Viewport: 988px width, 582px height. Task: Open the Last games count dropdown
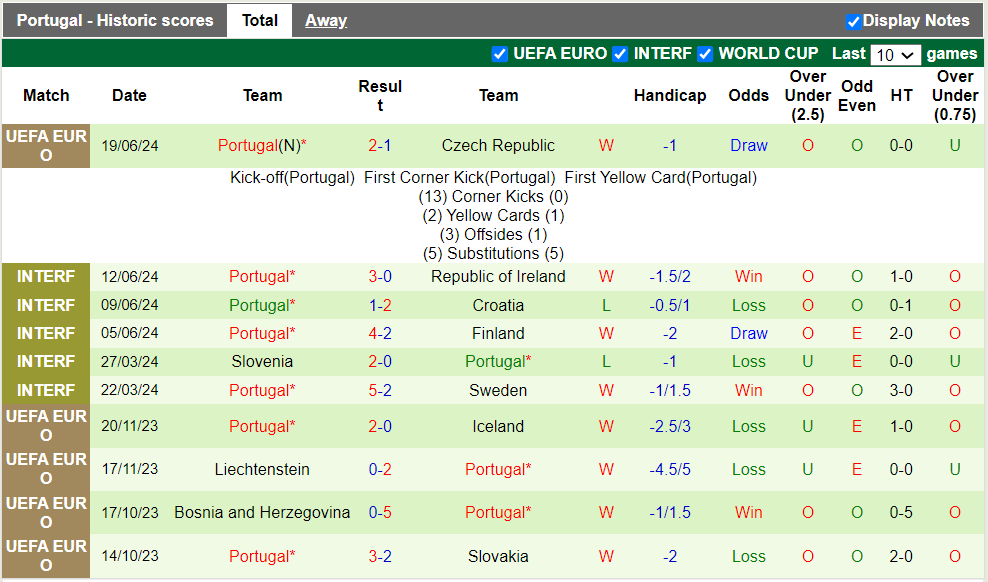[895, 55]
